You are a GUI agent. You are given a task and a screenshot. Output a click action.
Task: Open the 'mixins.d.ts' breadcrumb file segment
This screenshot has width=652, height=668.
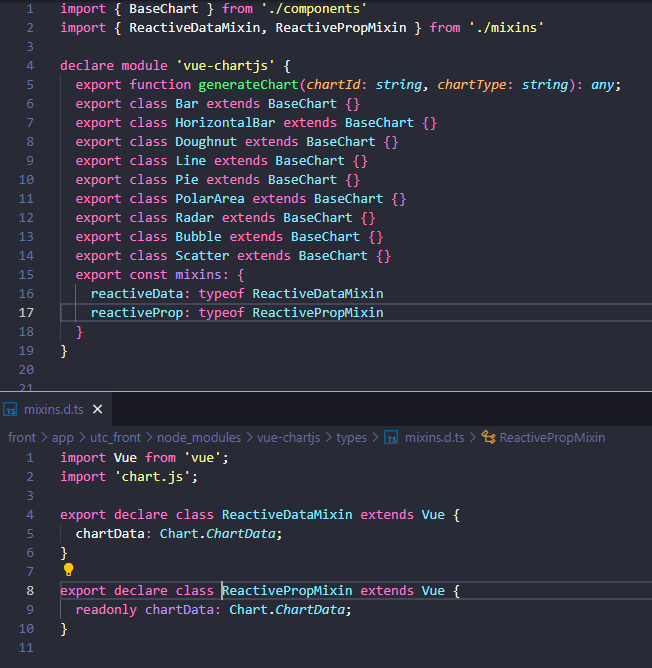[434, 438]
